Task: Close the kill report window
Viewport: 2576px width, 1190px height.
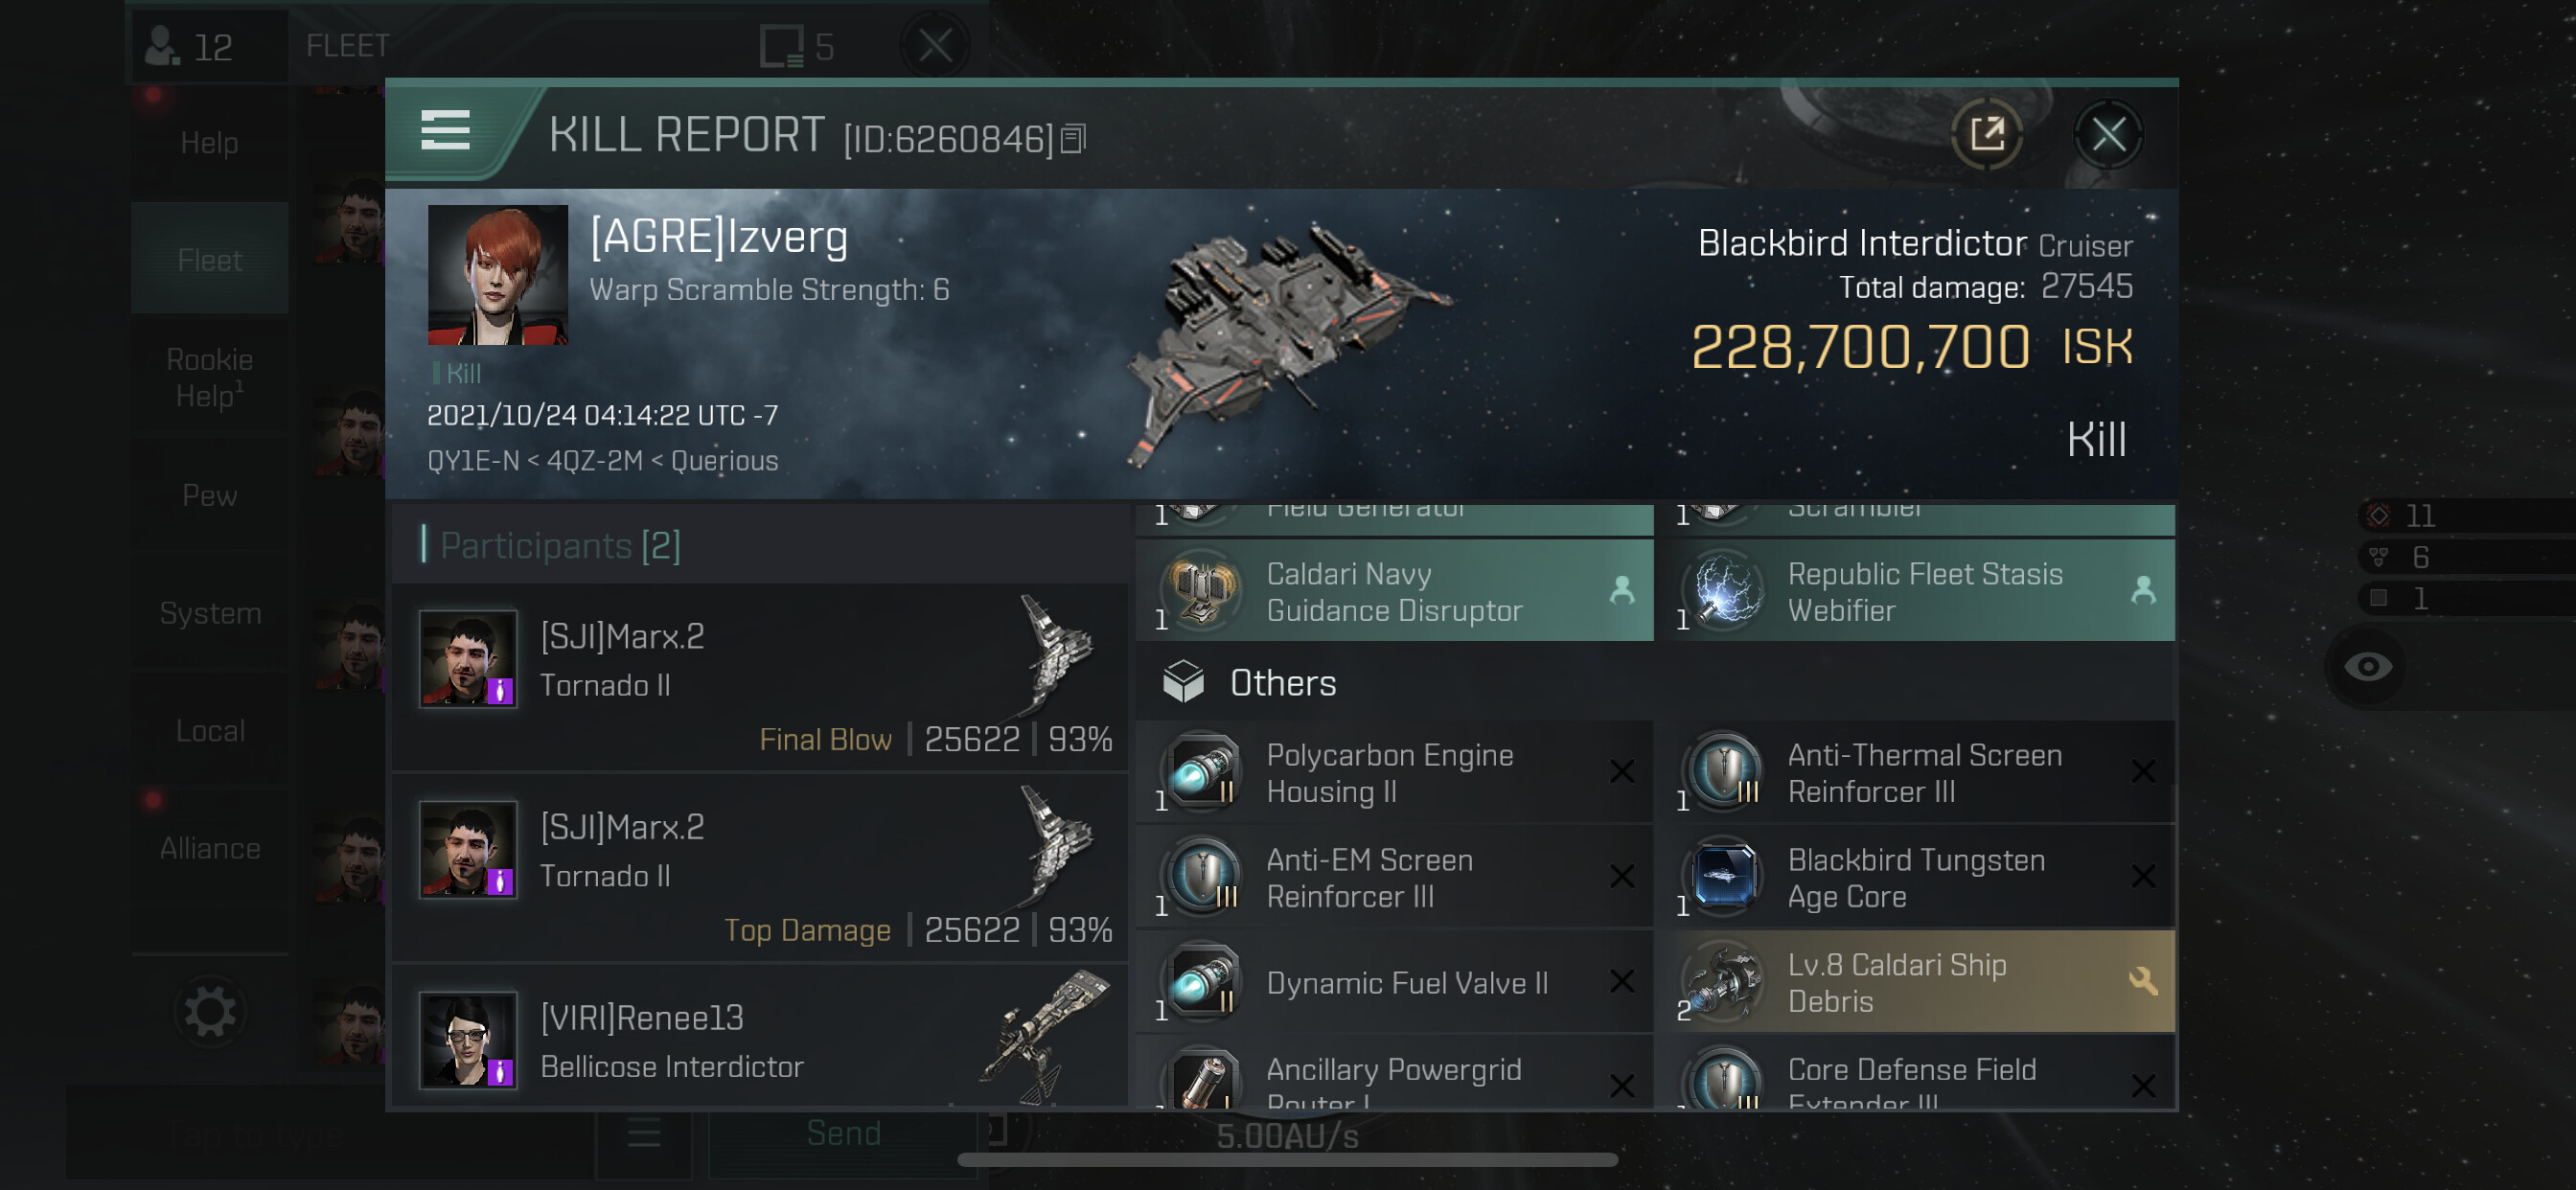Action: coord(2108,134)
